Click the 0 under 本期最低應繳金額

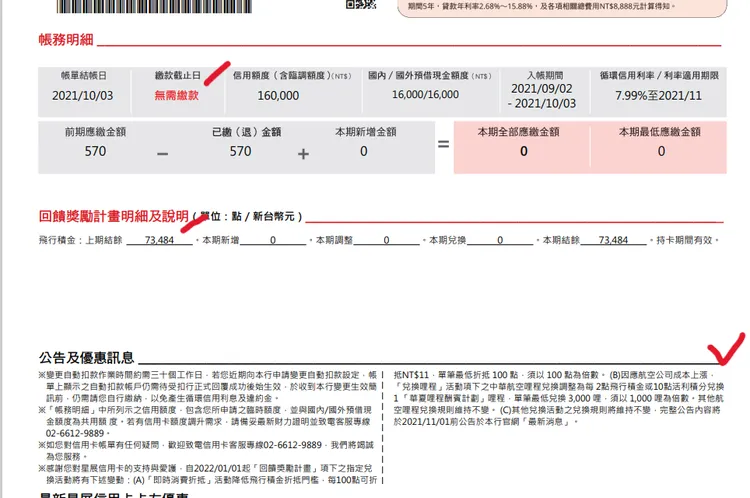click(662, 151)
